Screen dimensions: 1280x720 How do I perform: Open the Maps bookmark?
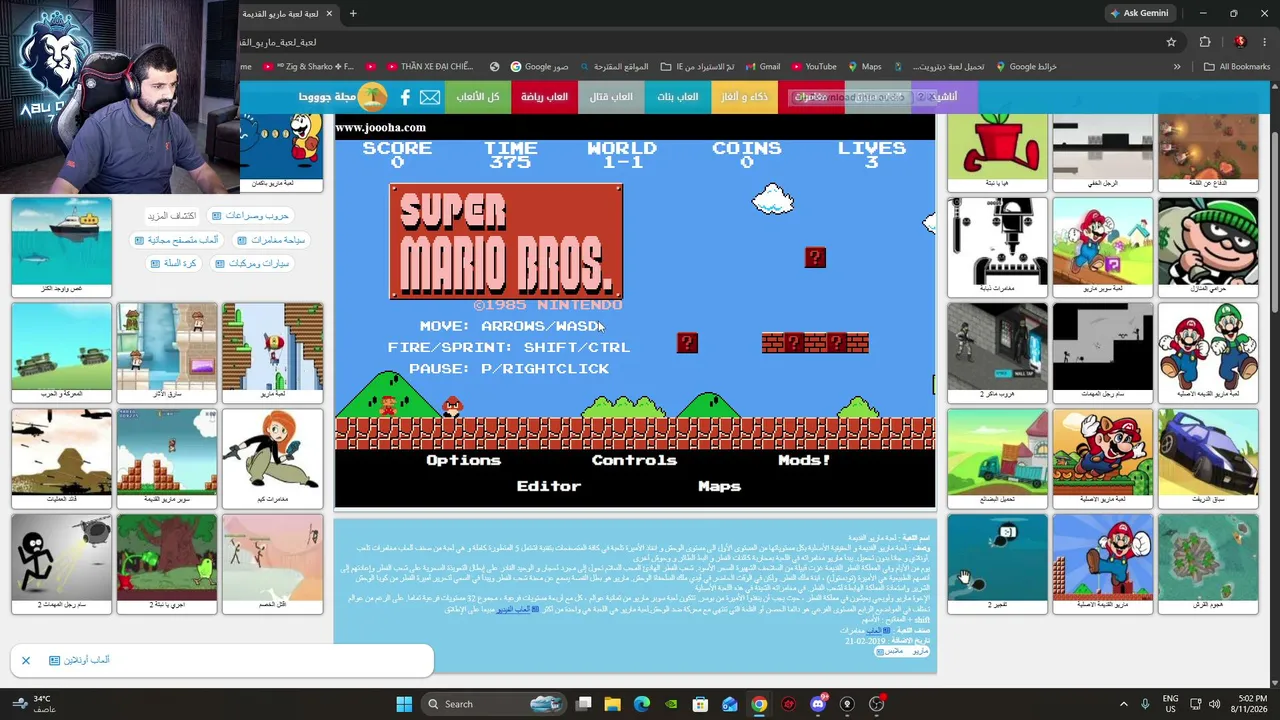tap(865, 67)
